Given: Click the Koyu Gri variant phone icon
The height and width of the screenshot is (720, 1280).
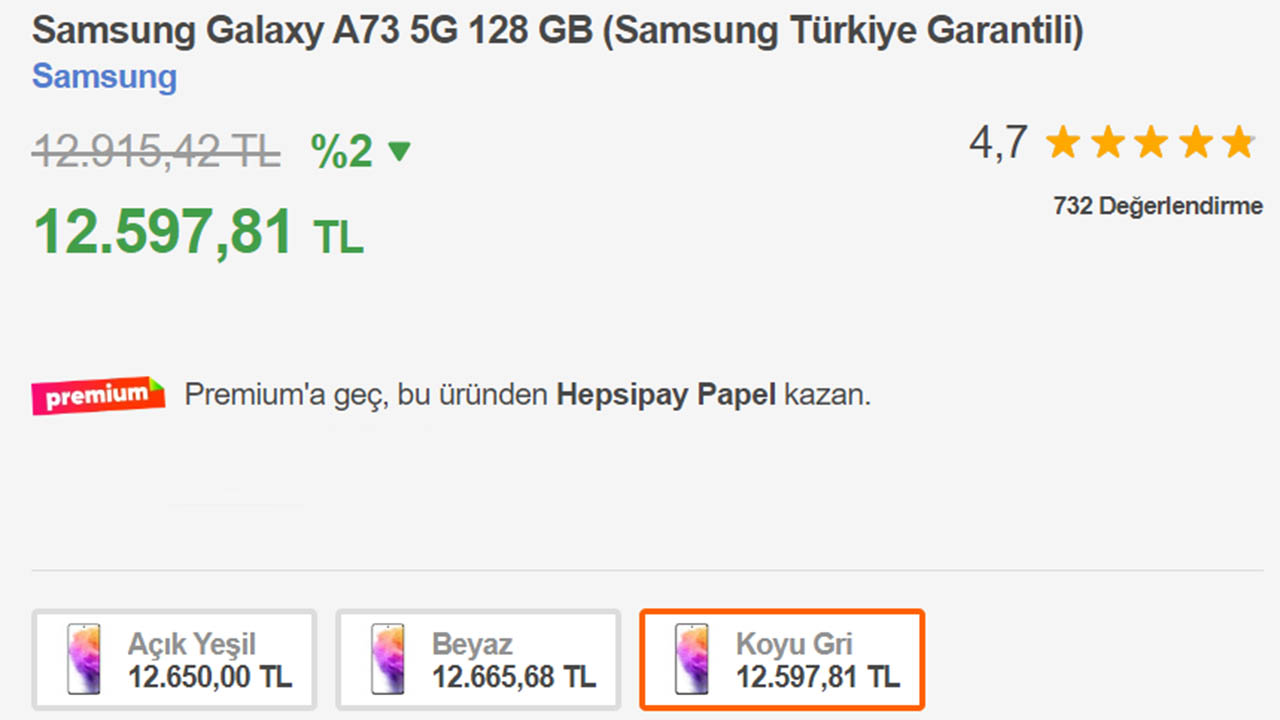Looking at the screenshot, I should (692, 658).
